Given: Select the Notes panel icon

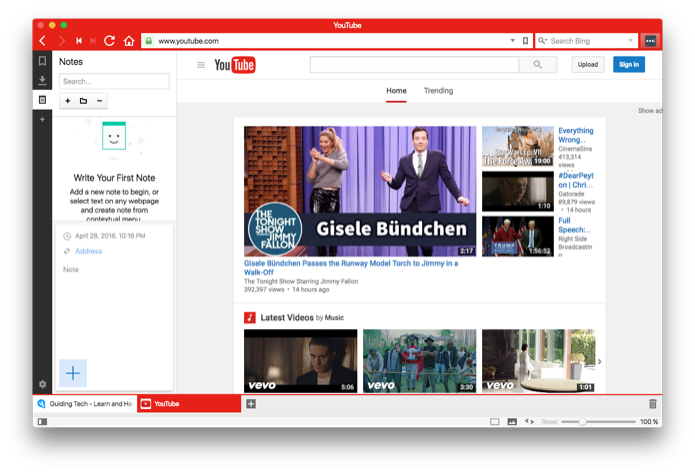Looking at the screenshot, I should tap(43, 100).
